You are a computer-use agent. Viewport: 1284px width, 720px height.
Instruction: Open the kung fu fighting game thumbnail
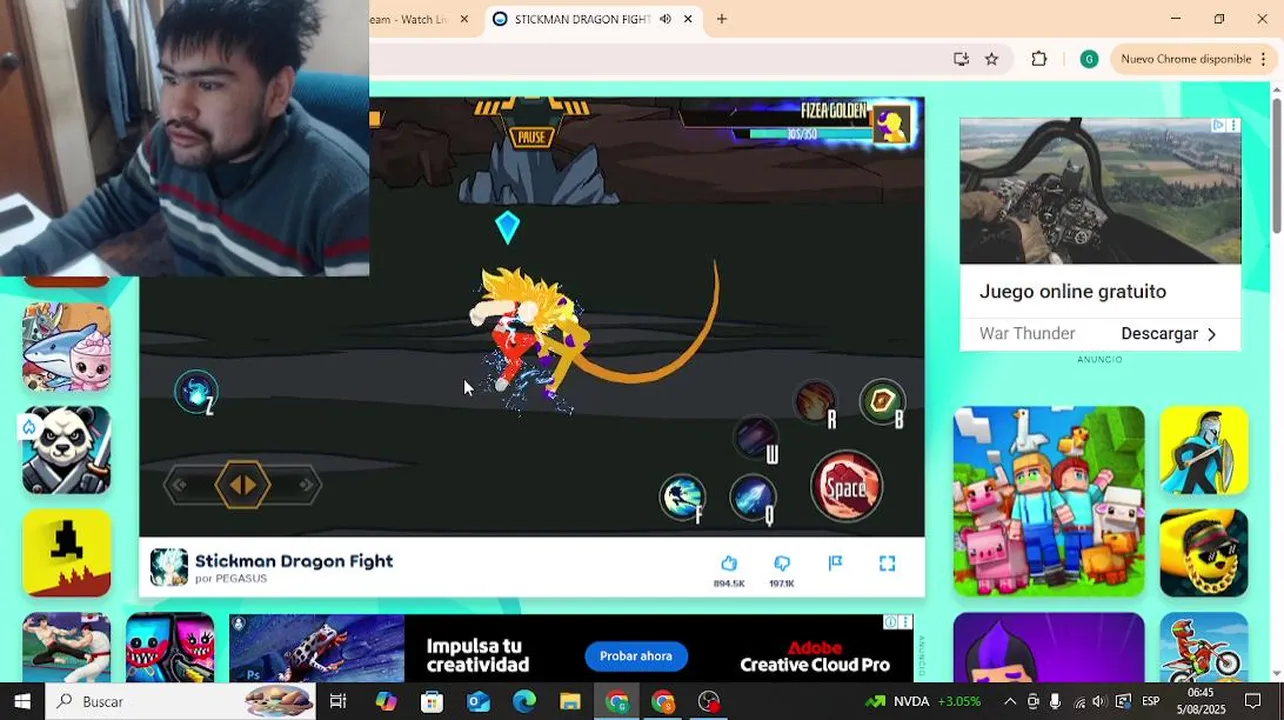67,647
